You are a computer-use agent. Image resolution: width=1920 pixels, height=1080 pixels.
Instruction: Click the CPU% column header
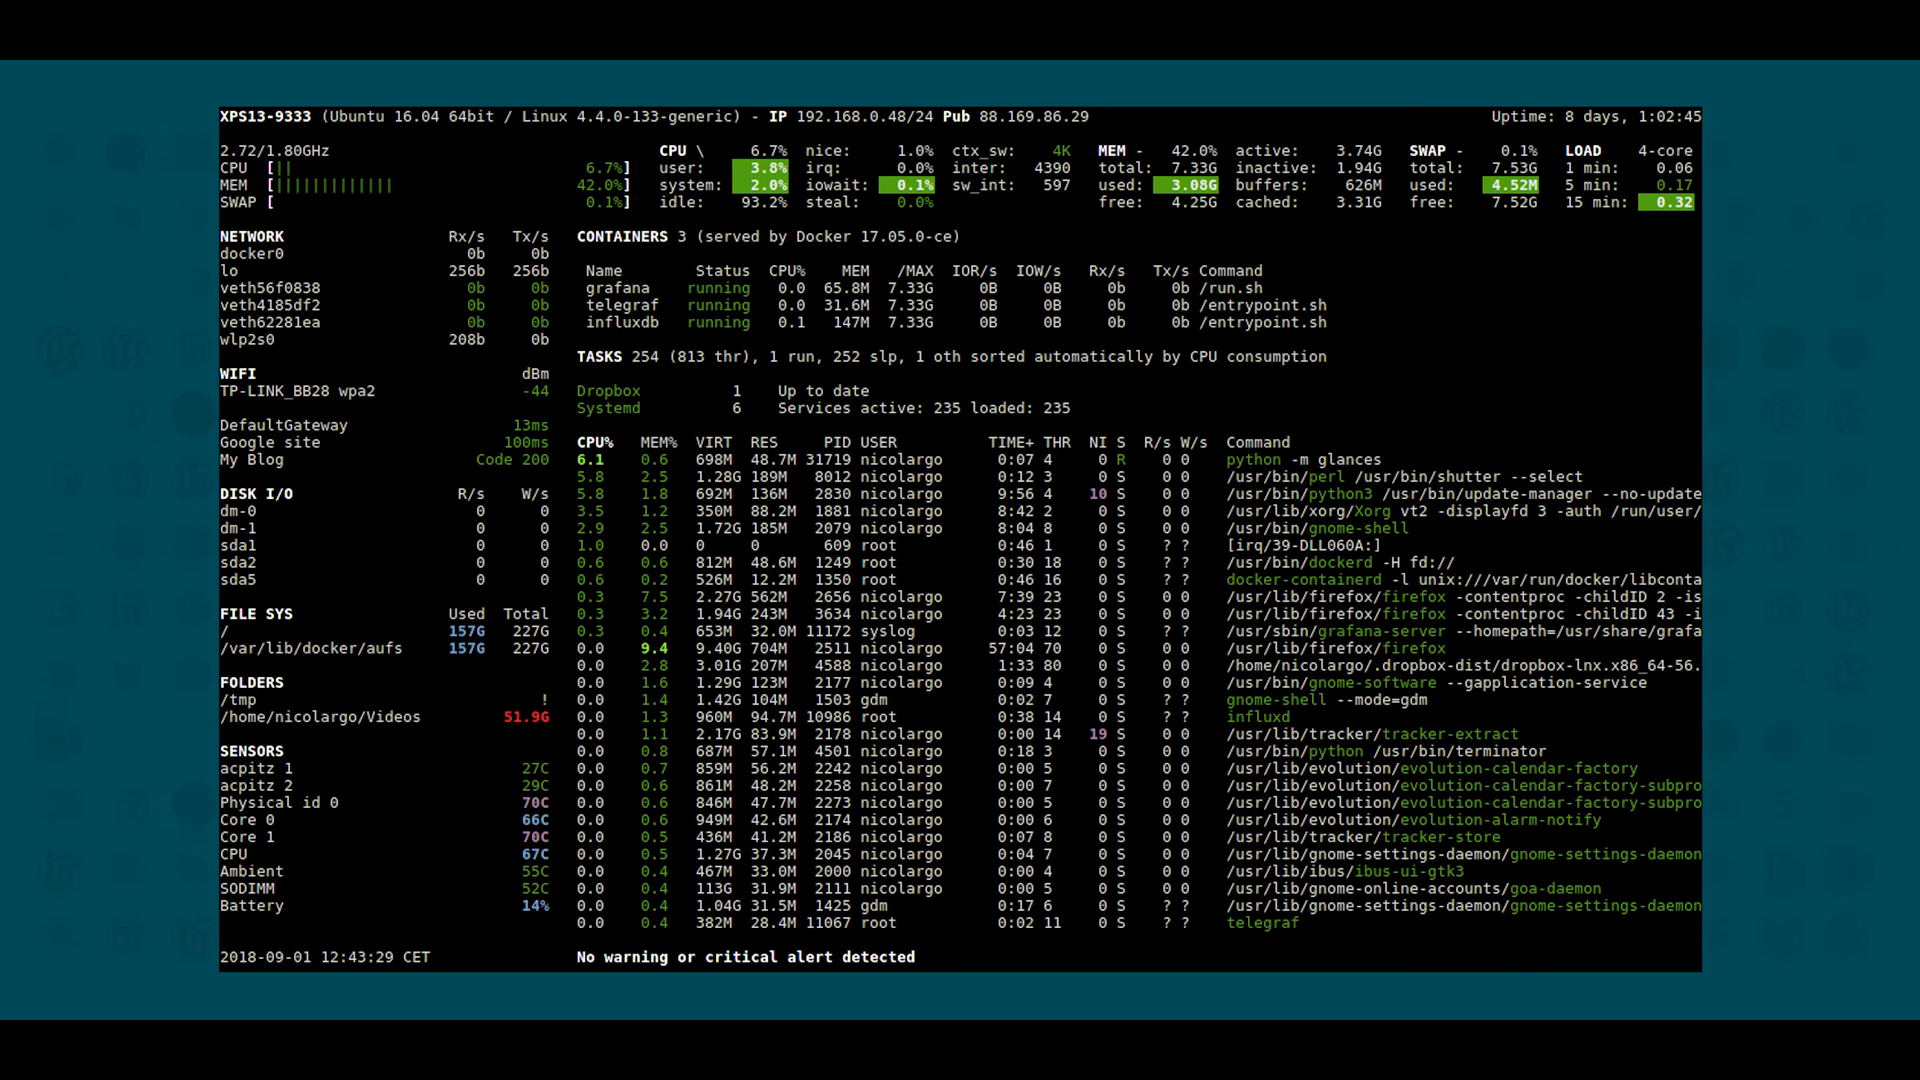tap(595, 442)
